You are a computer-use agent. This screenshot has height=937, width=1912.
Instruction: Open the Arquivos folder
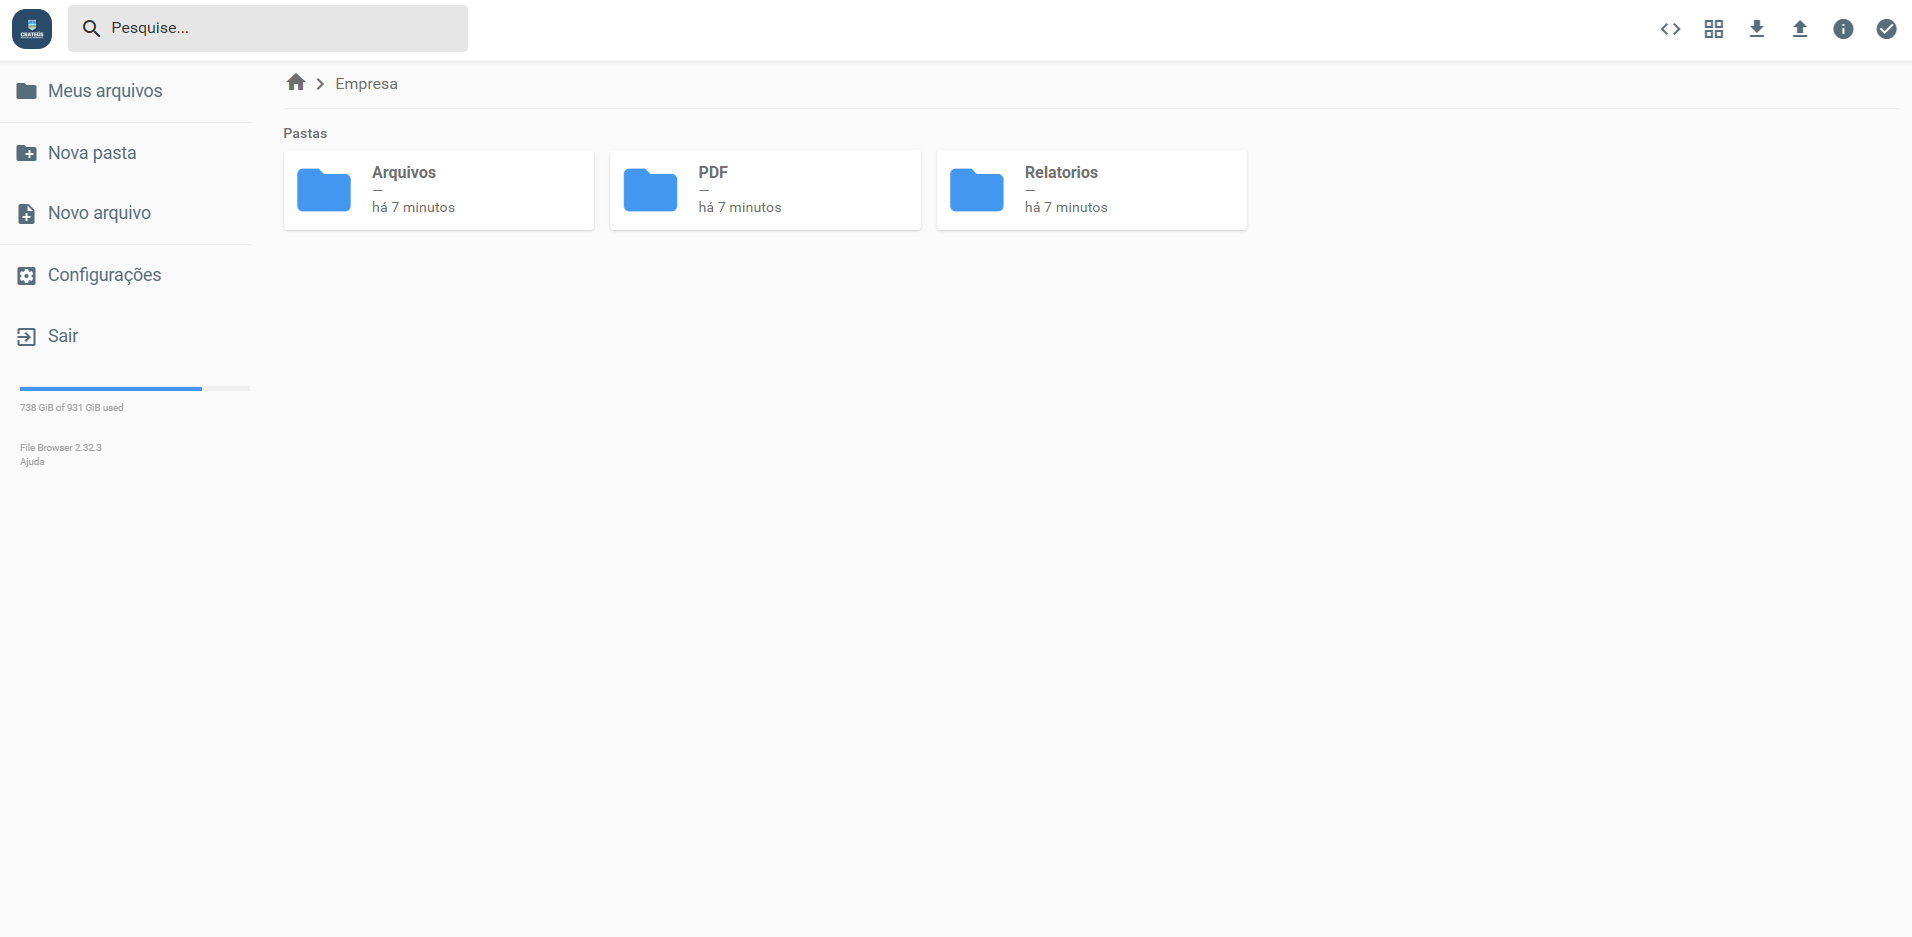438,189
